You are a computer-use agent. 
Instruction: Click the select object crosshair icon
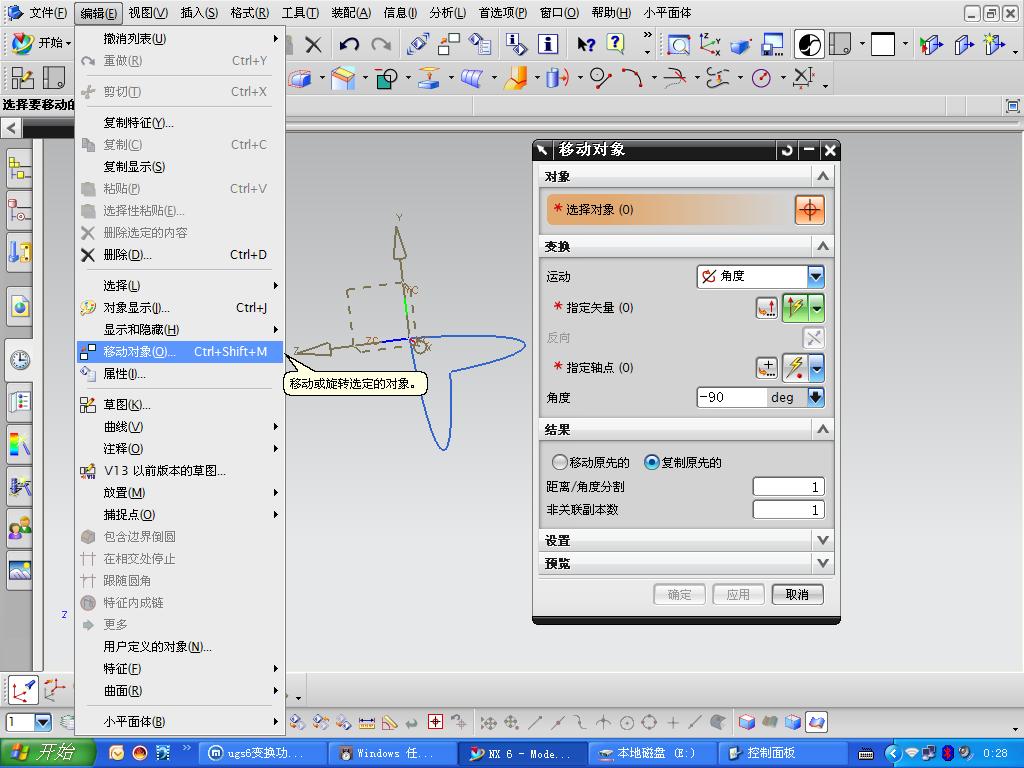tap(809, 210)
